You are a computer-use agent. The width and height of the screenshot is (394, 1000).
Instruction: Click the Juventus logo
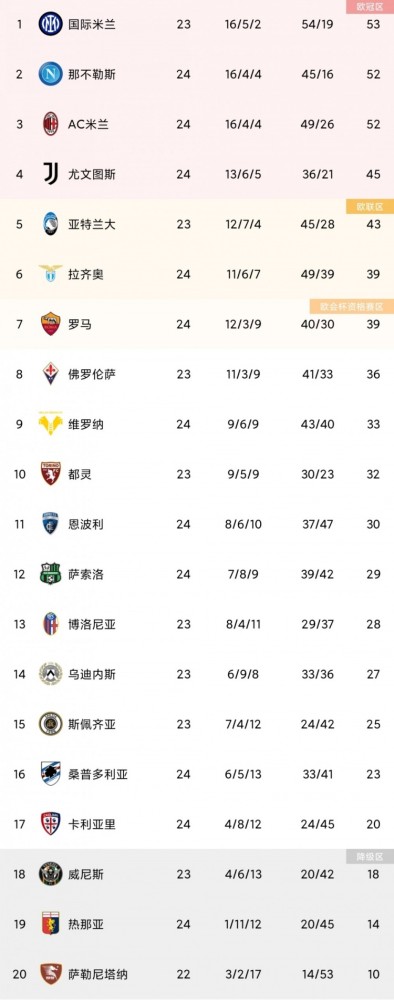click(50, 174)
